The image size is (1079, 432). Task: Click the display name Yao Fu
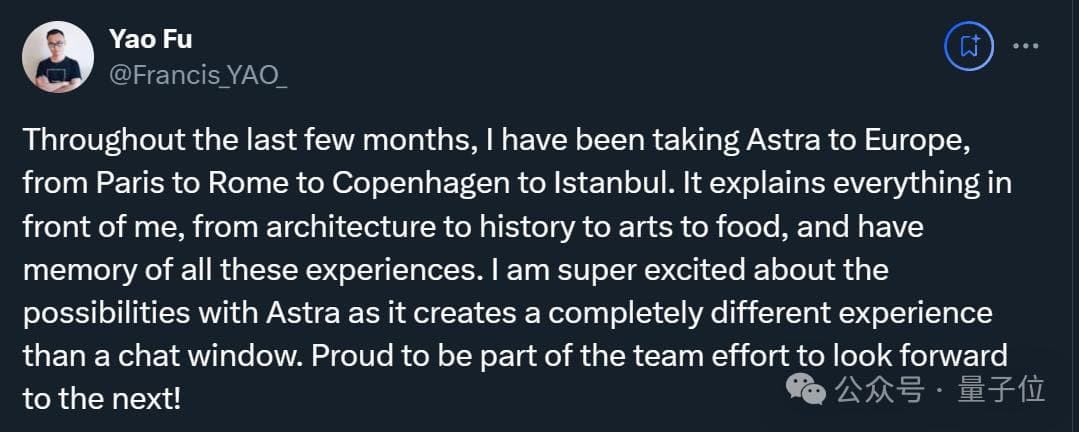pos(150,41)
